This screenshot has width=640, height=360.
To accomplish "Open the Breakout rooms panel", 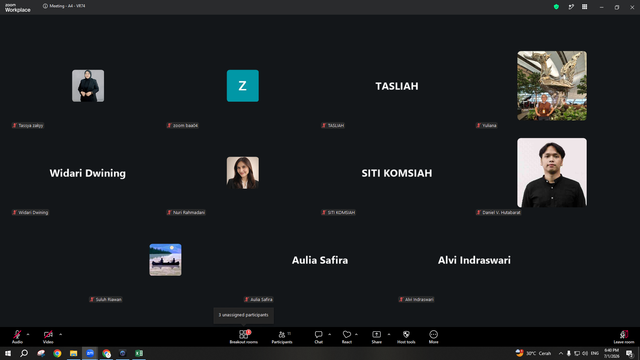I will (x=244, y=337).
